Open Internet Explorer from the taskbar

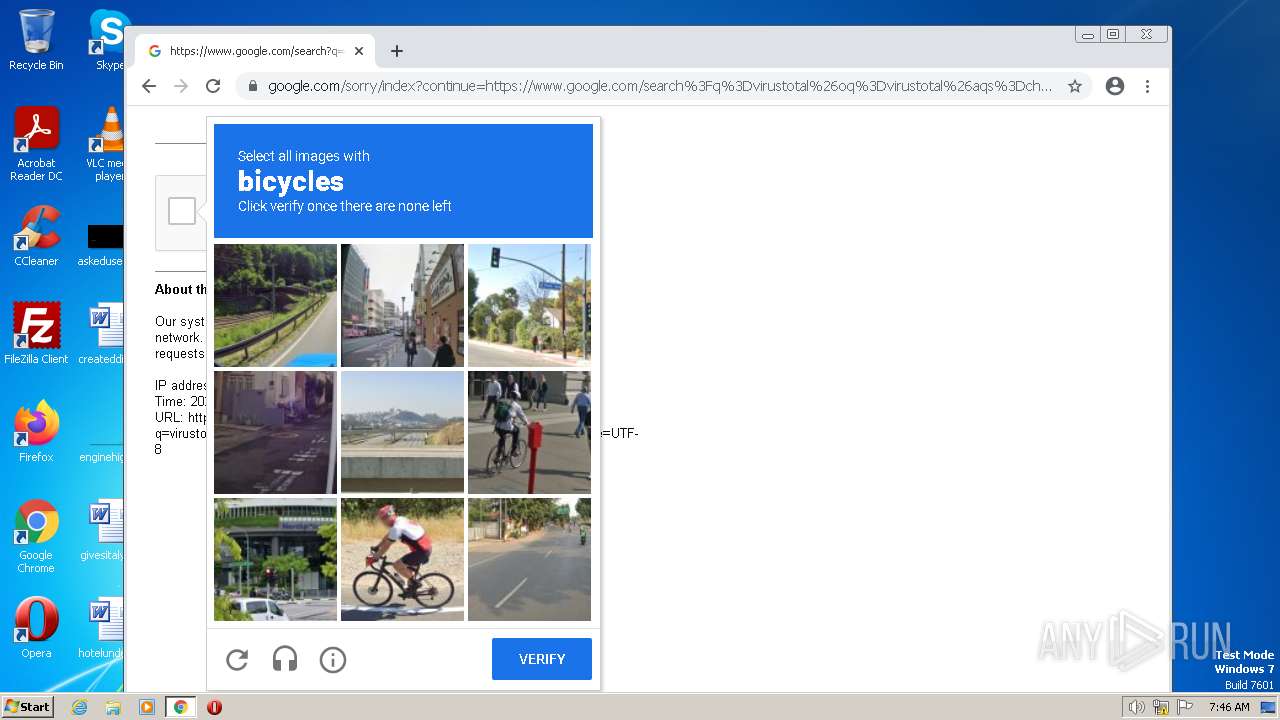[x=80, y=707]
